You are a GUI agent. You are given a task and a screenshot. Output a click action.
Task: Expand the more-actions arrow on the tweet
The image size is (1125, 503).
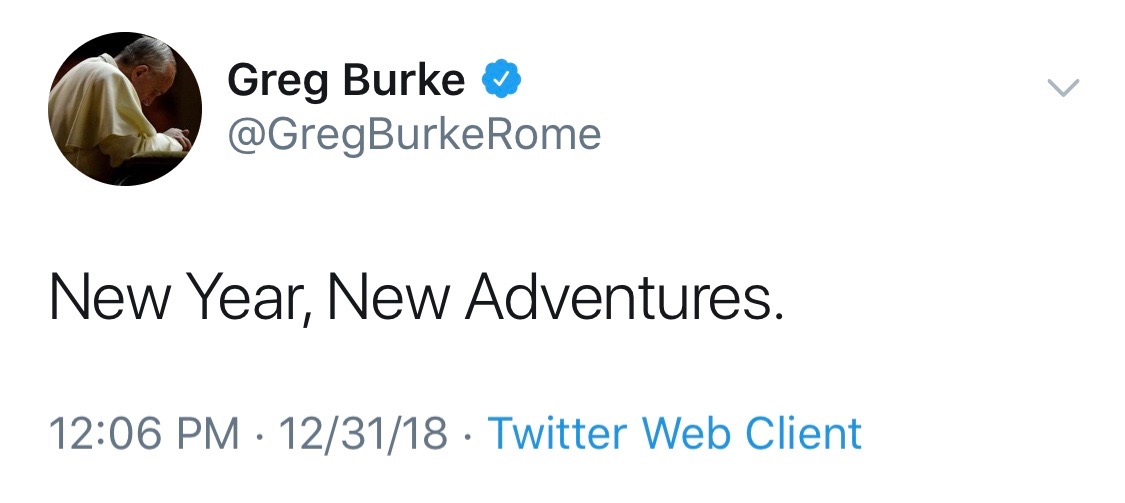(x=1063, y=88)
